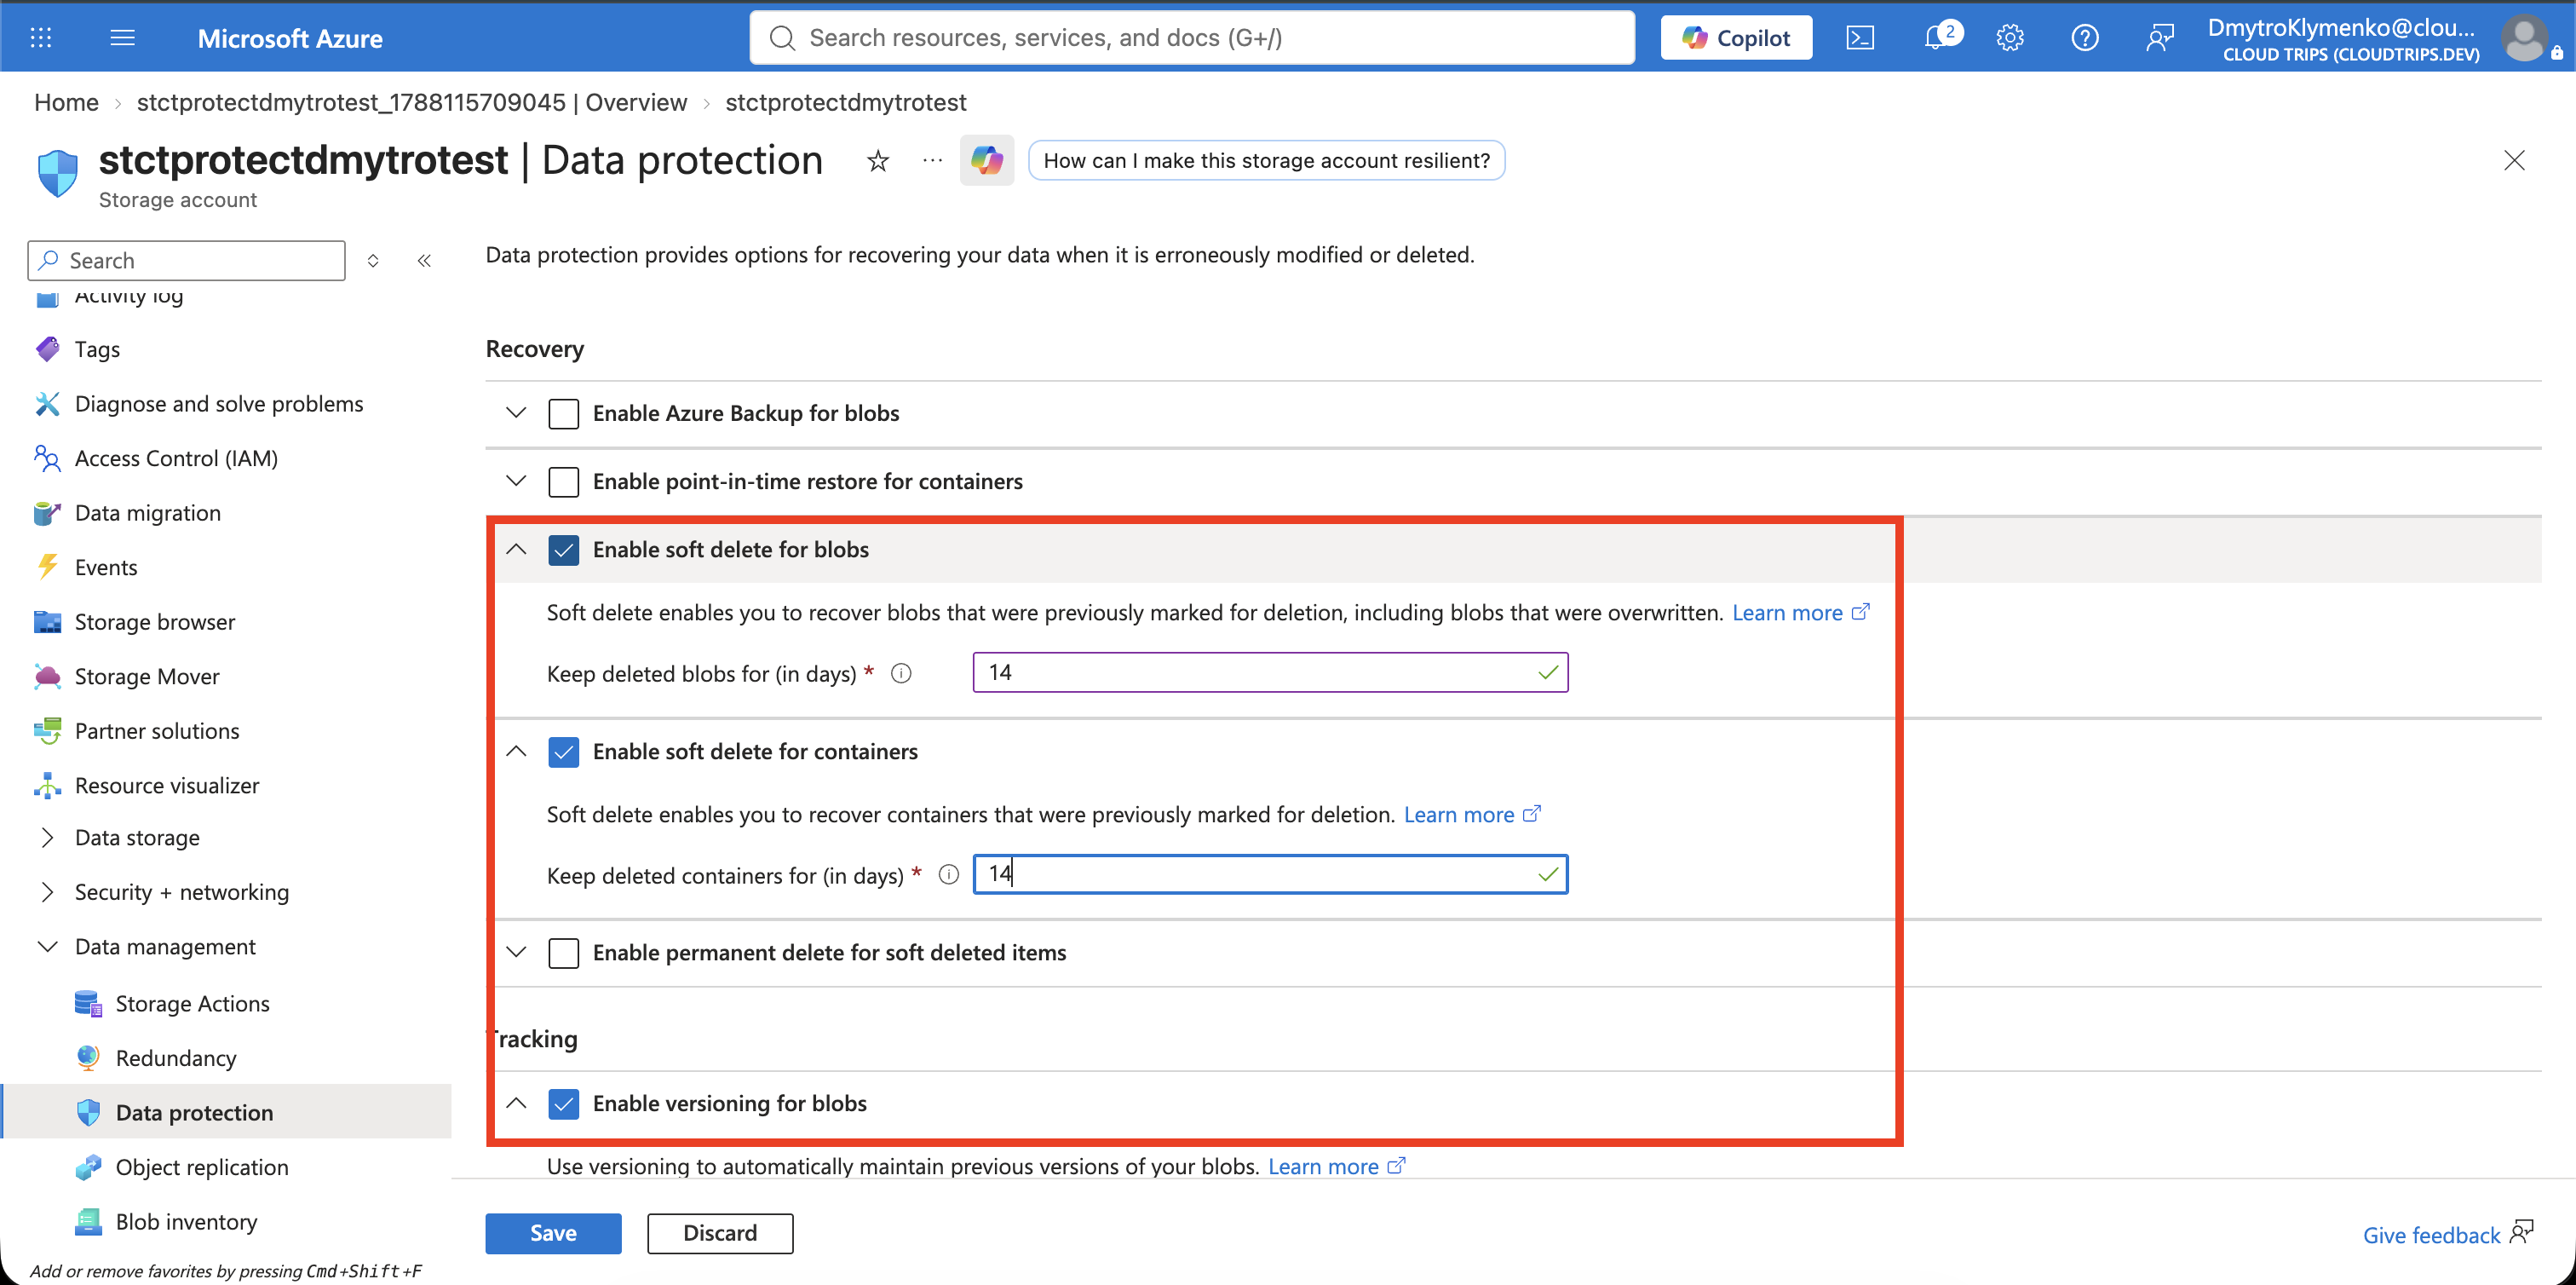Collapse Data management group in sidebar
Screen dimensions: 2576x1285
47,946
